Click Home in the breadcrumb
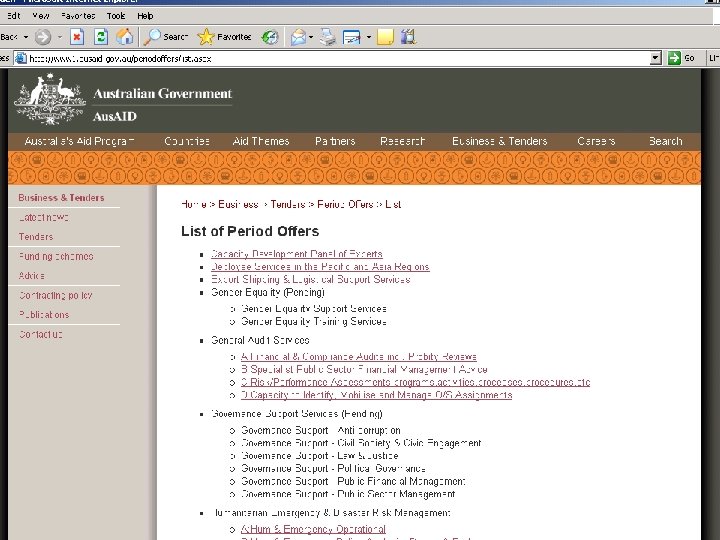Viewport: 720px width, 540px height. pyautogui.click(x=194, y=204)
